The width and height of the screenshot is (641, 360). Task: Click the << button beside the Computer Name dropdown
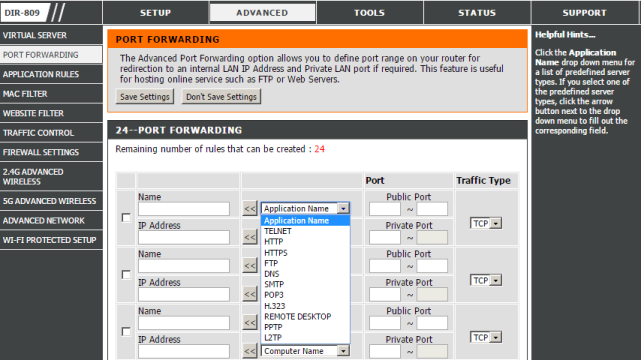250,351
